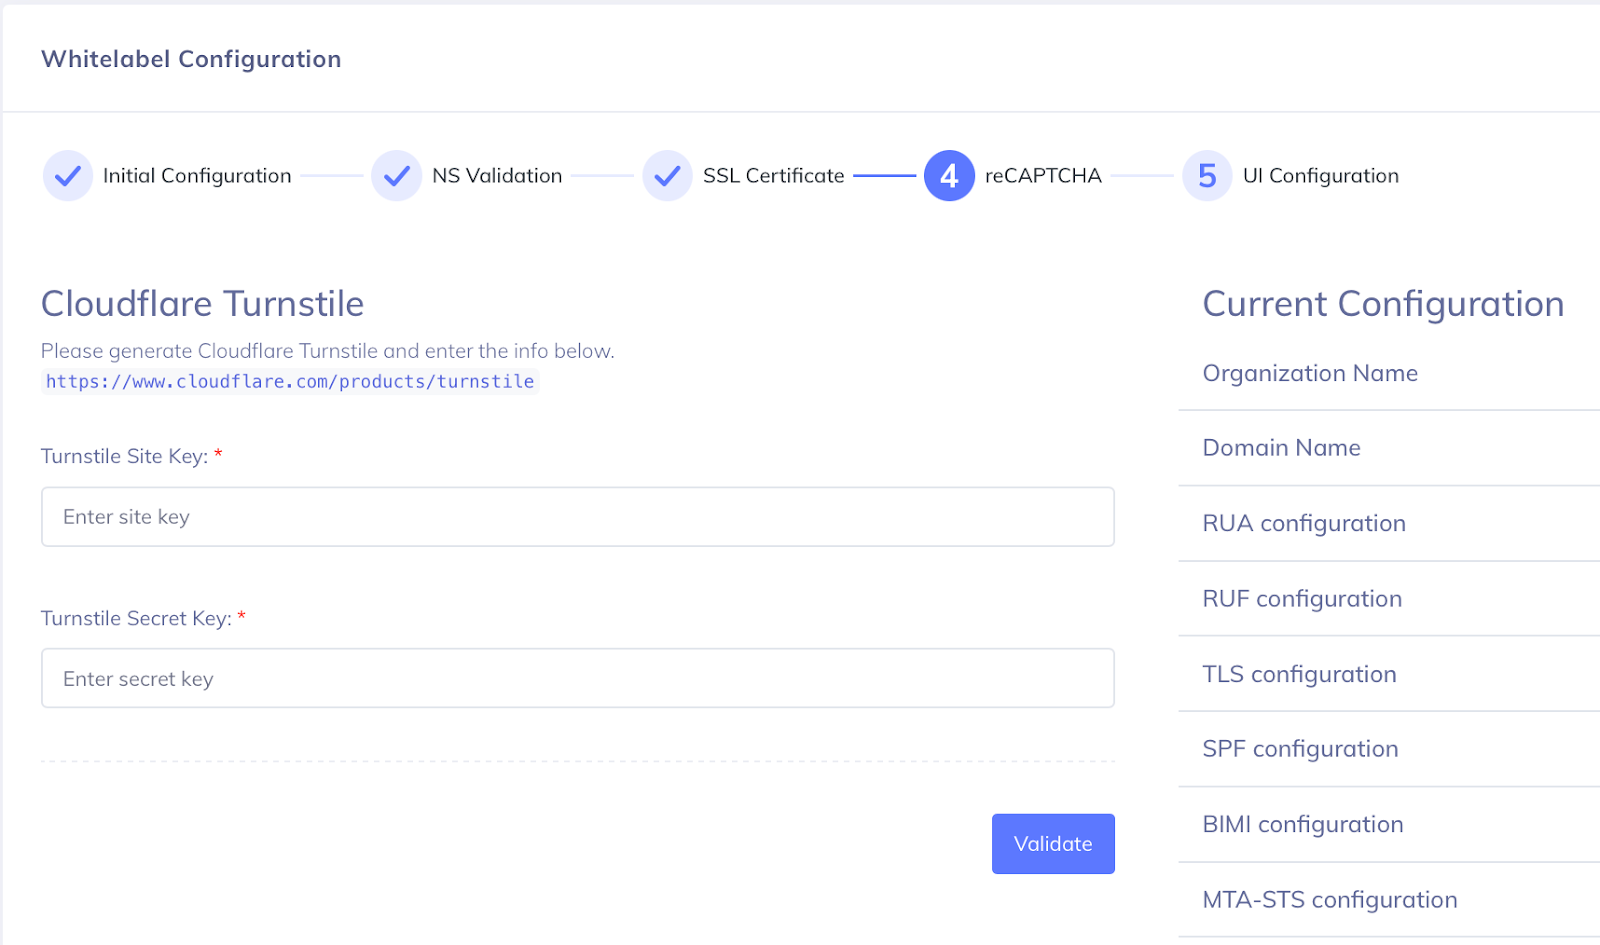Click the Current Configuration heading
Screen dimensions: 1600x945
point(1383,304)
